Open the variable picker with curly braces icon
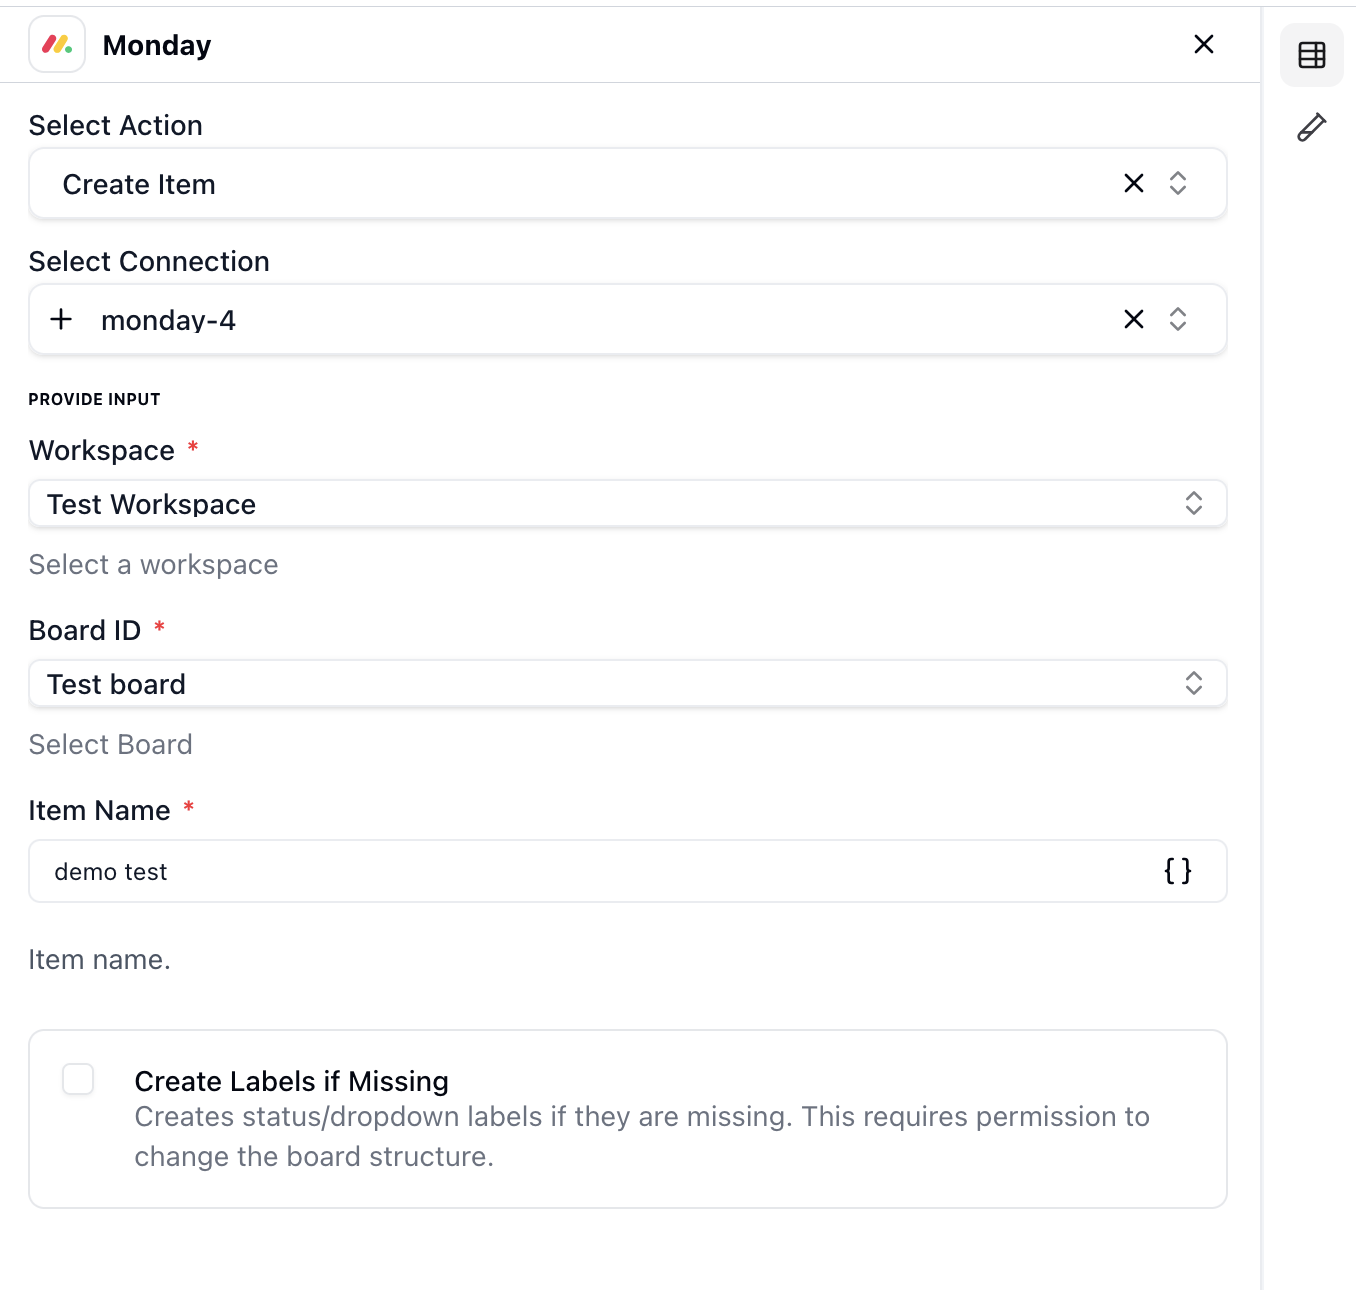Viewport: 1356px width, 1290px height. (x=1177, y=871)
